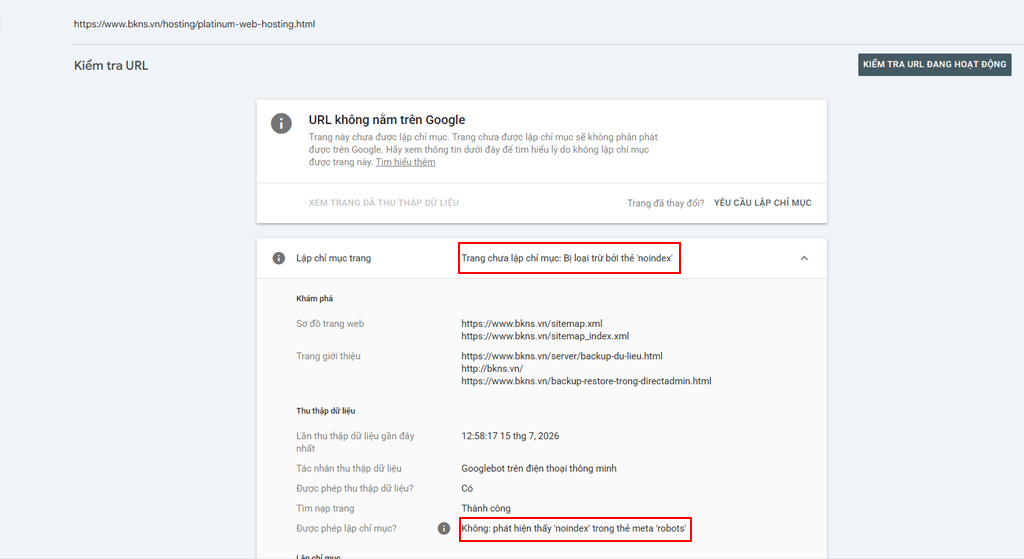This screenshot has height=559, width=1024.
Task: Click the 'Trang giới thiệu' label
Action: (x=328, y=356)
